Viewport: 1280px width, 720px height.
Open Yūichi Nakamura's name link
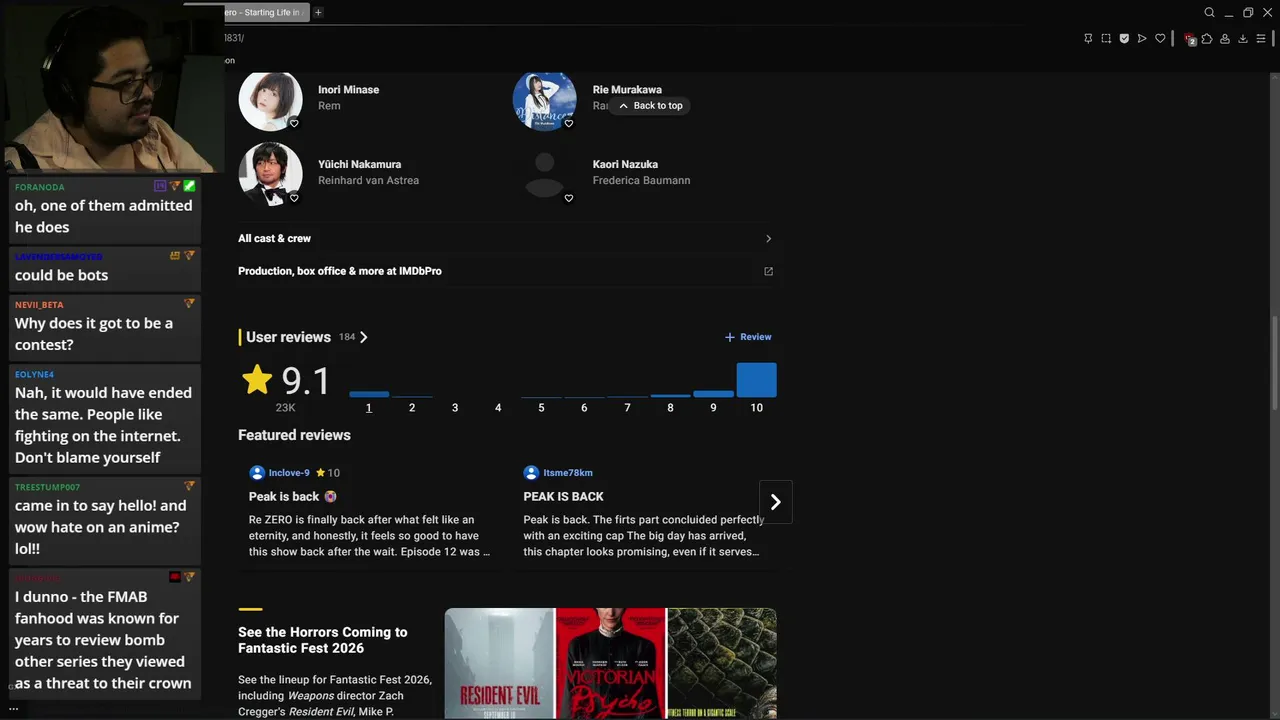pos(359,164)
